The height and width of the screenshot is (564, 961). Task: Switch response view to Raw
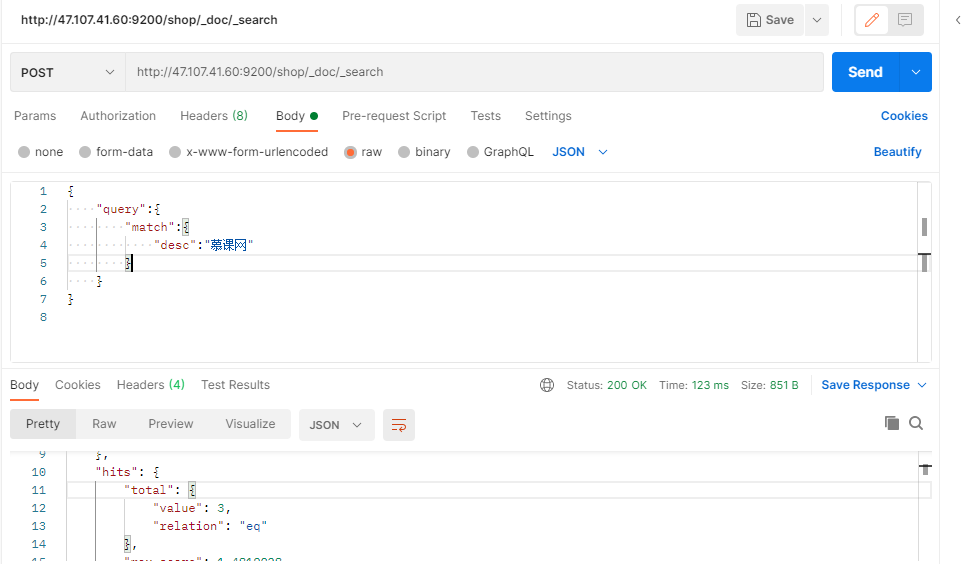point(104,424)
